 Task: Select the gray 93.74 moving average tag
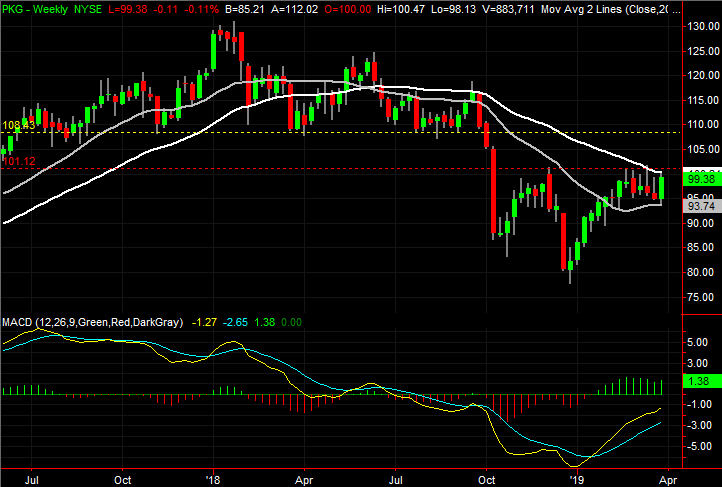coord(702,206)
